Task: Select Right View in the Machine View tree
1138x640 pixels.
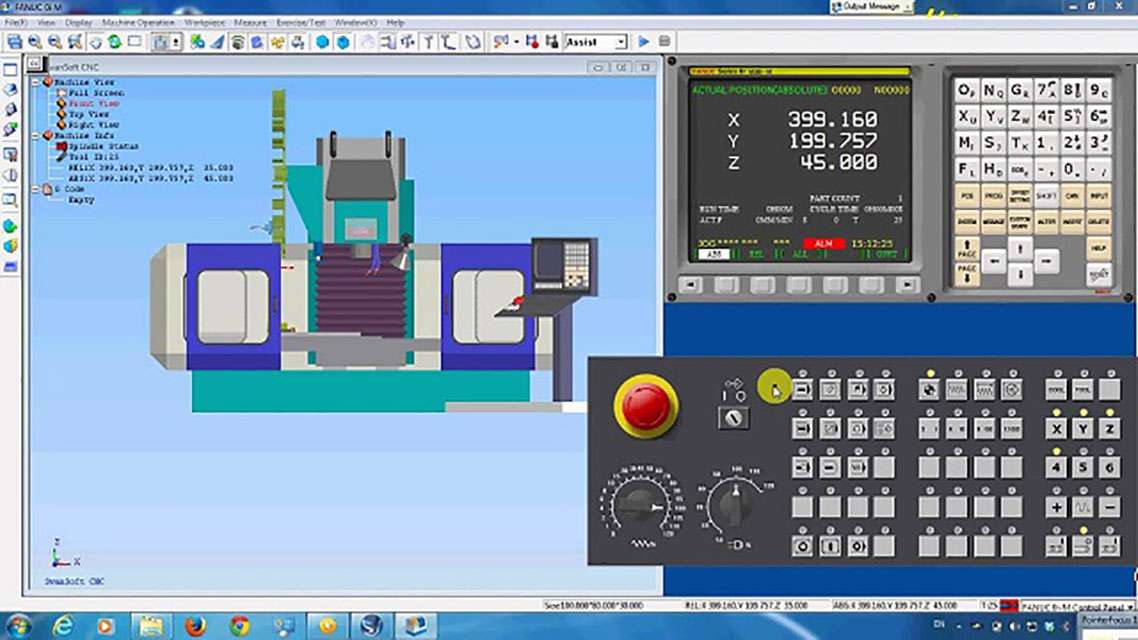Action: [x=93, y=125]
